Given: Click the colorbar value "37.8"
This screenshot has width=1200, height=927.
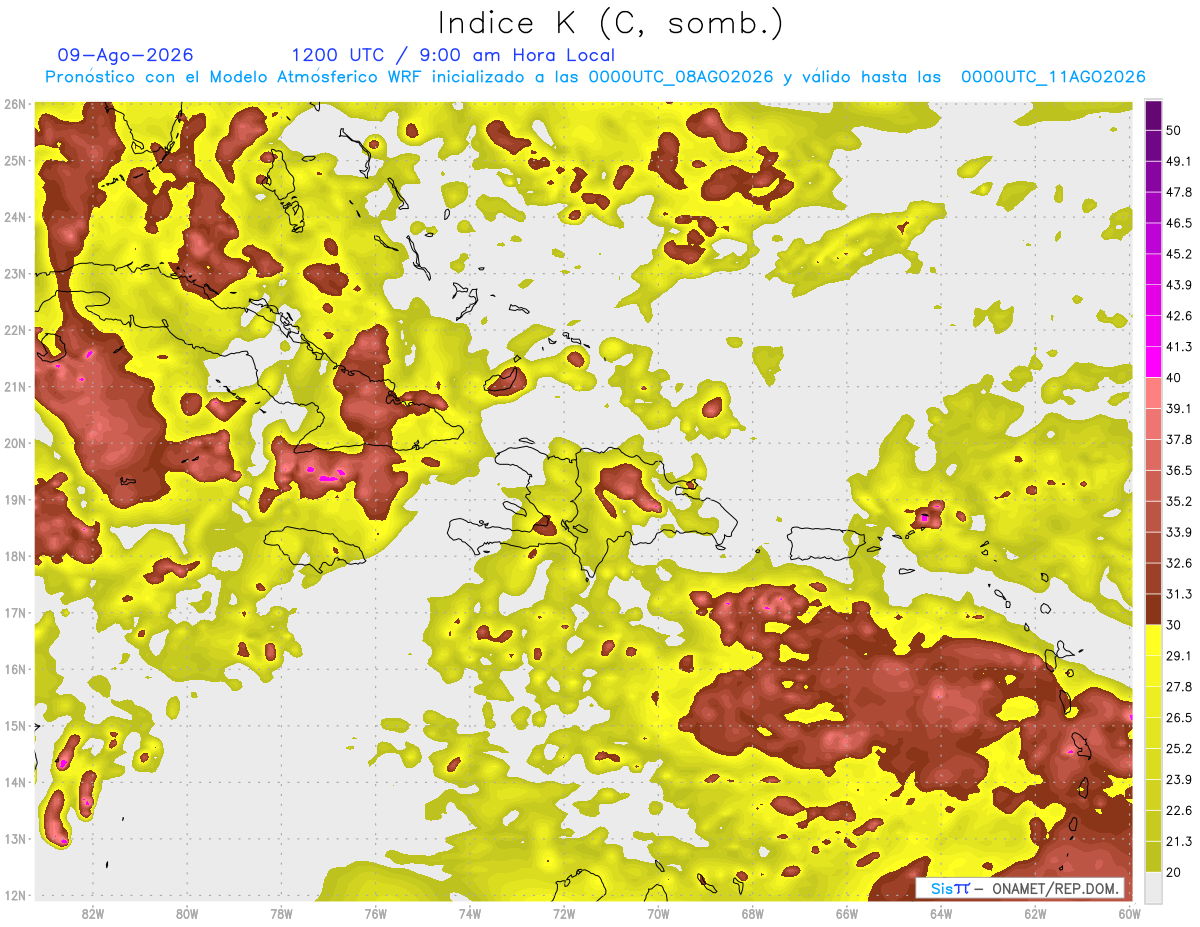Looking at the screenshot, I should 1179,439.
